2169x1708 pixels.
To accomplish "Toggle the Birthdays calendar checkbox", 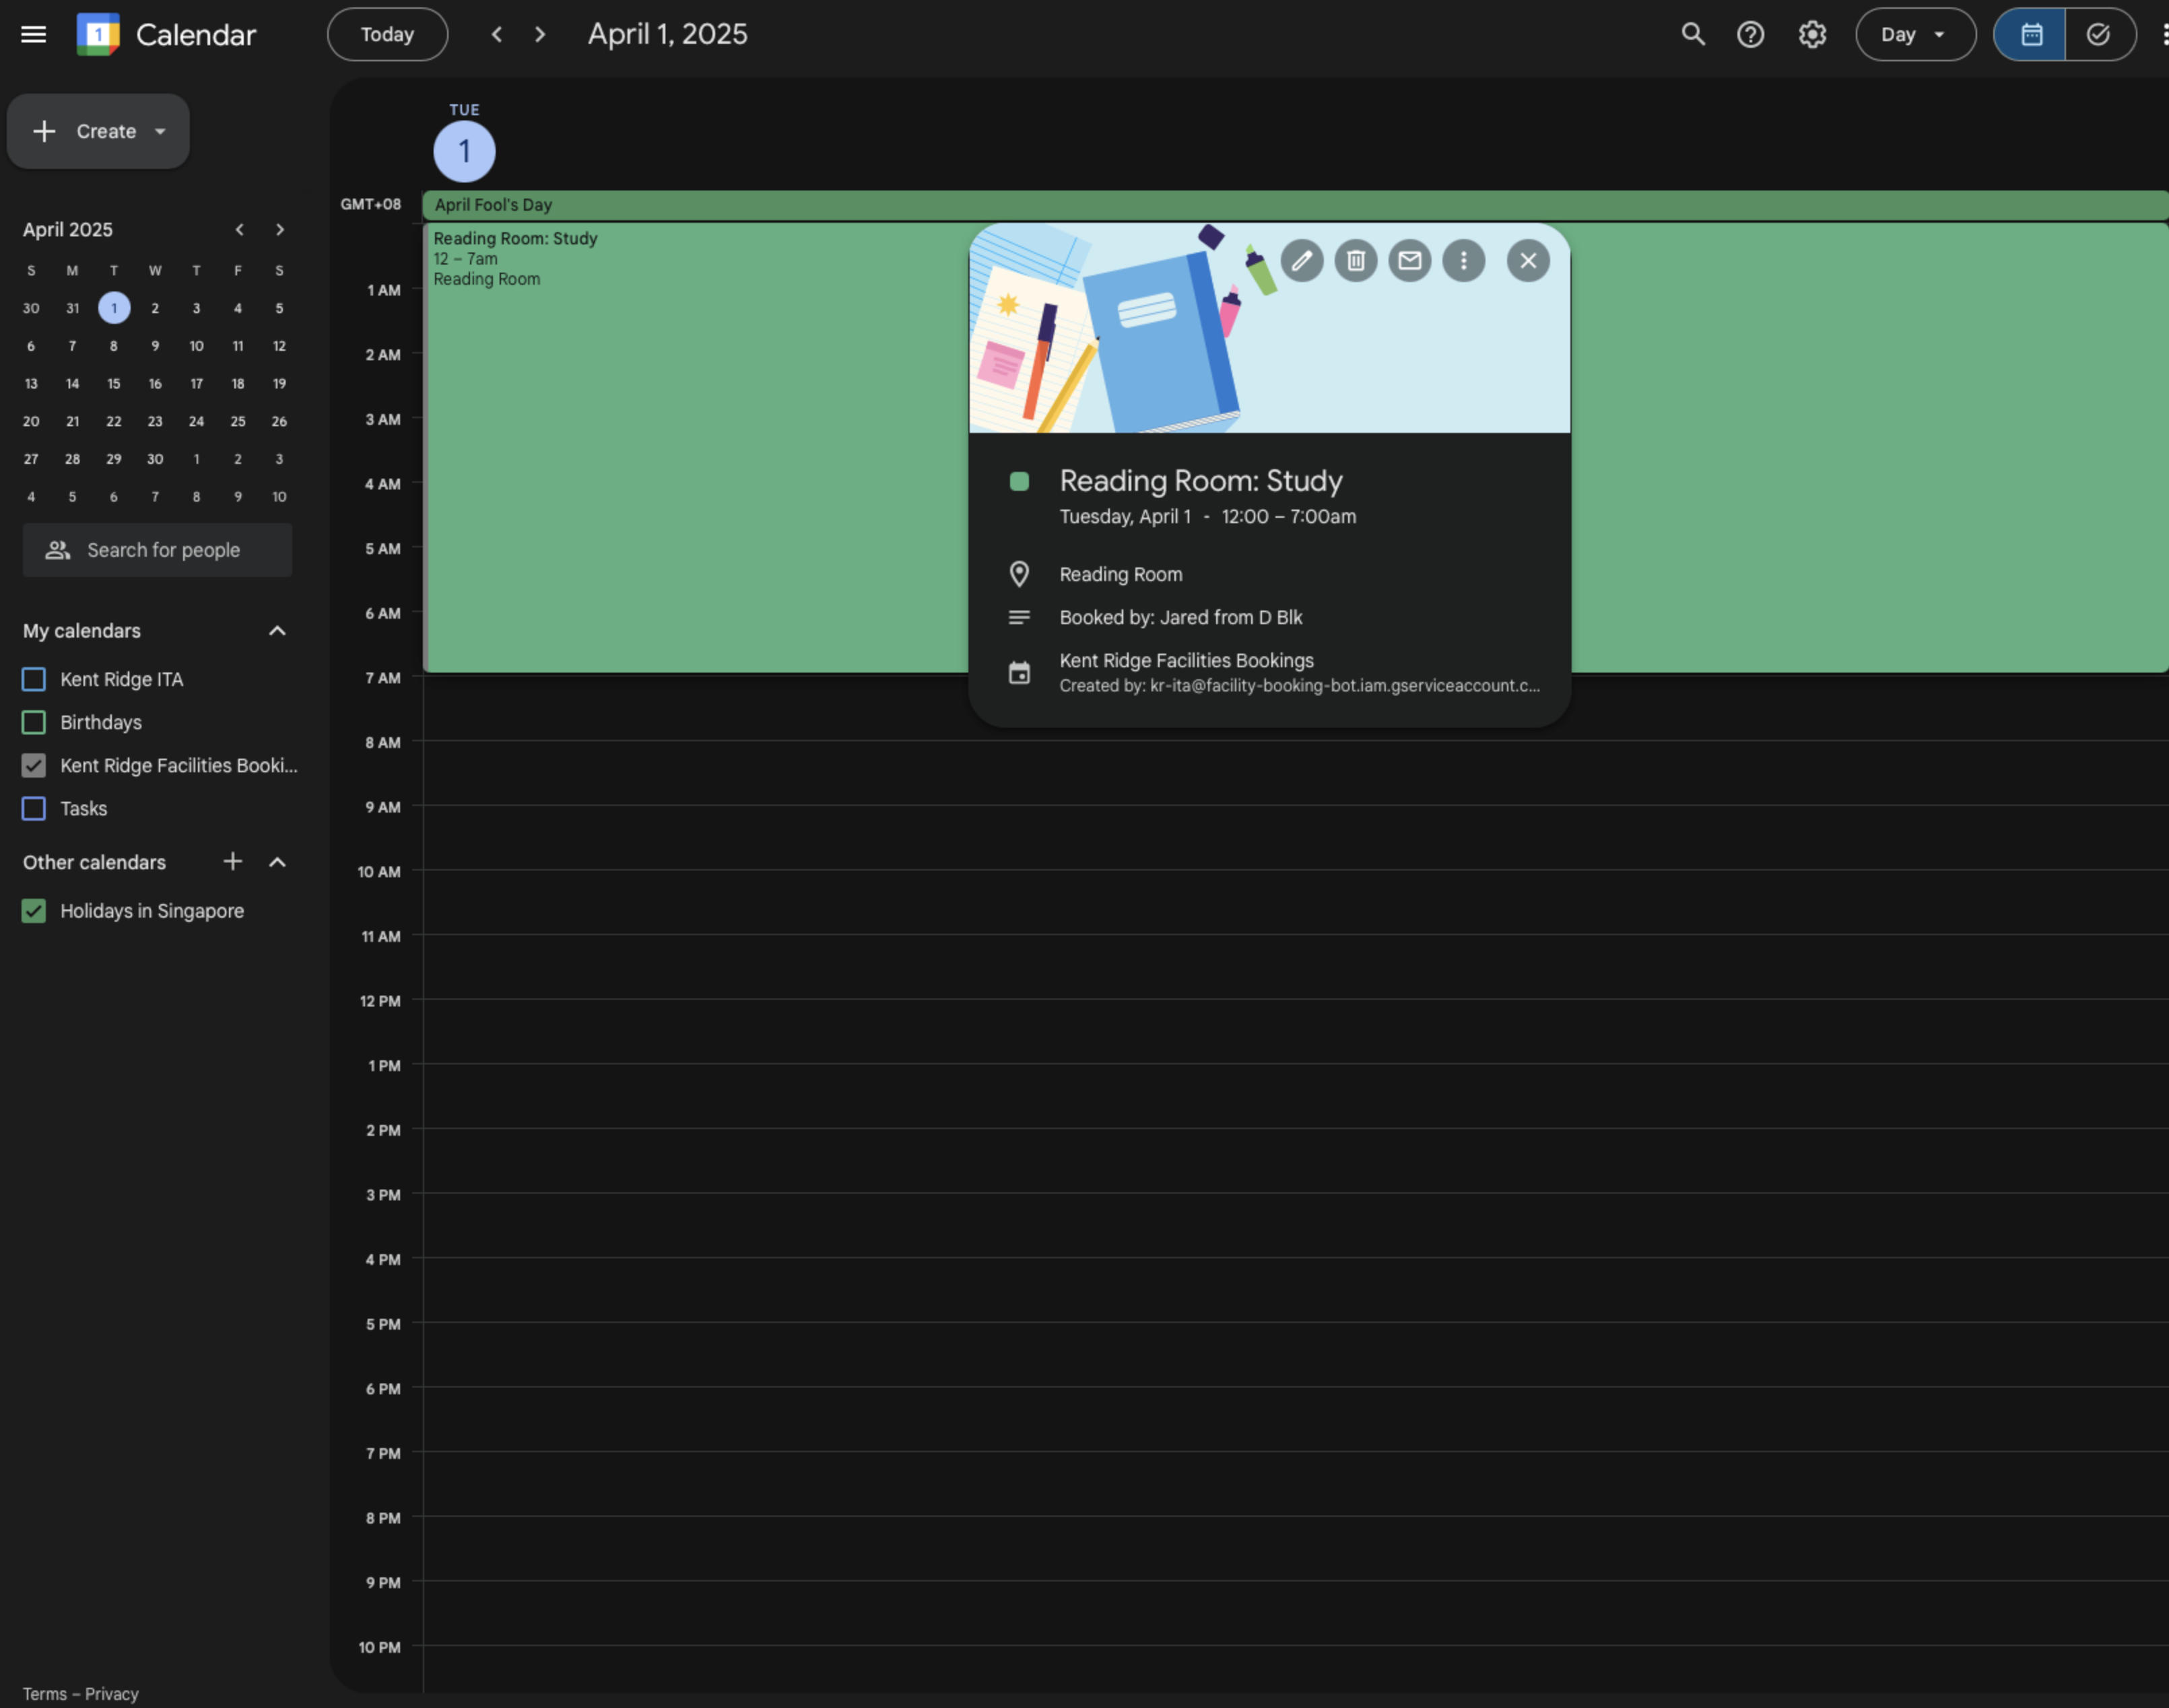I will [x=34, y=722].
